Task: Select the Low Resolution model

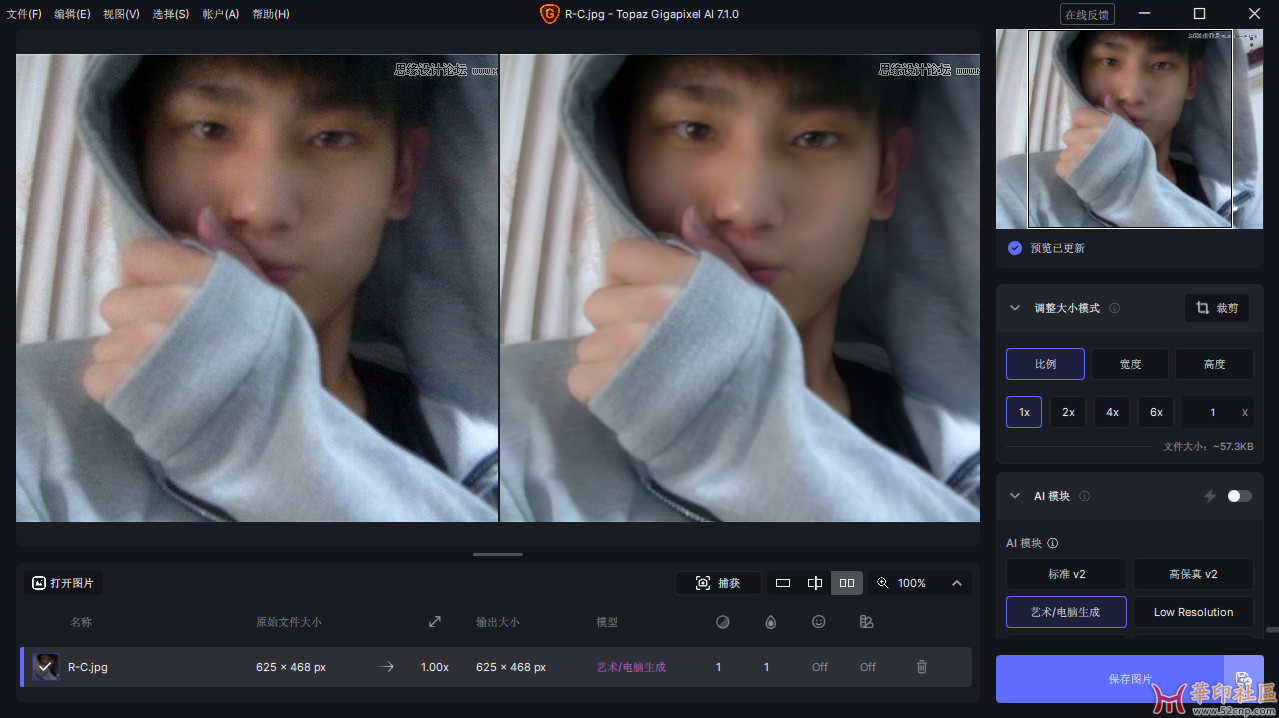Action: pyautogui.click(x=1193, y=612)
